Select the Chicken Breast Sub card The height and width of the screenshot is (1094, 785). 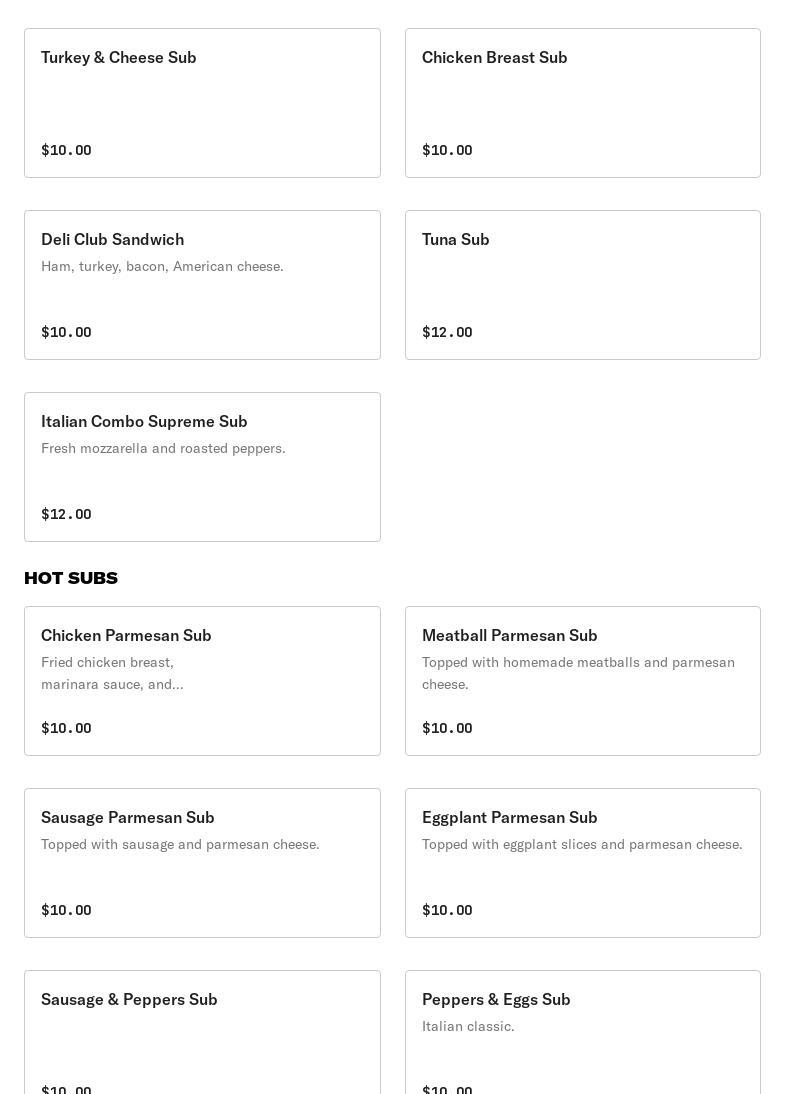pyautogui.click(x=582, y=103)
